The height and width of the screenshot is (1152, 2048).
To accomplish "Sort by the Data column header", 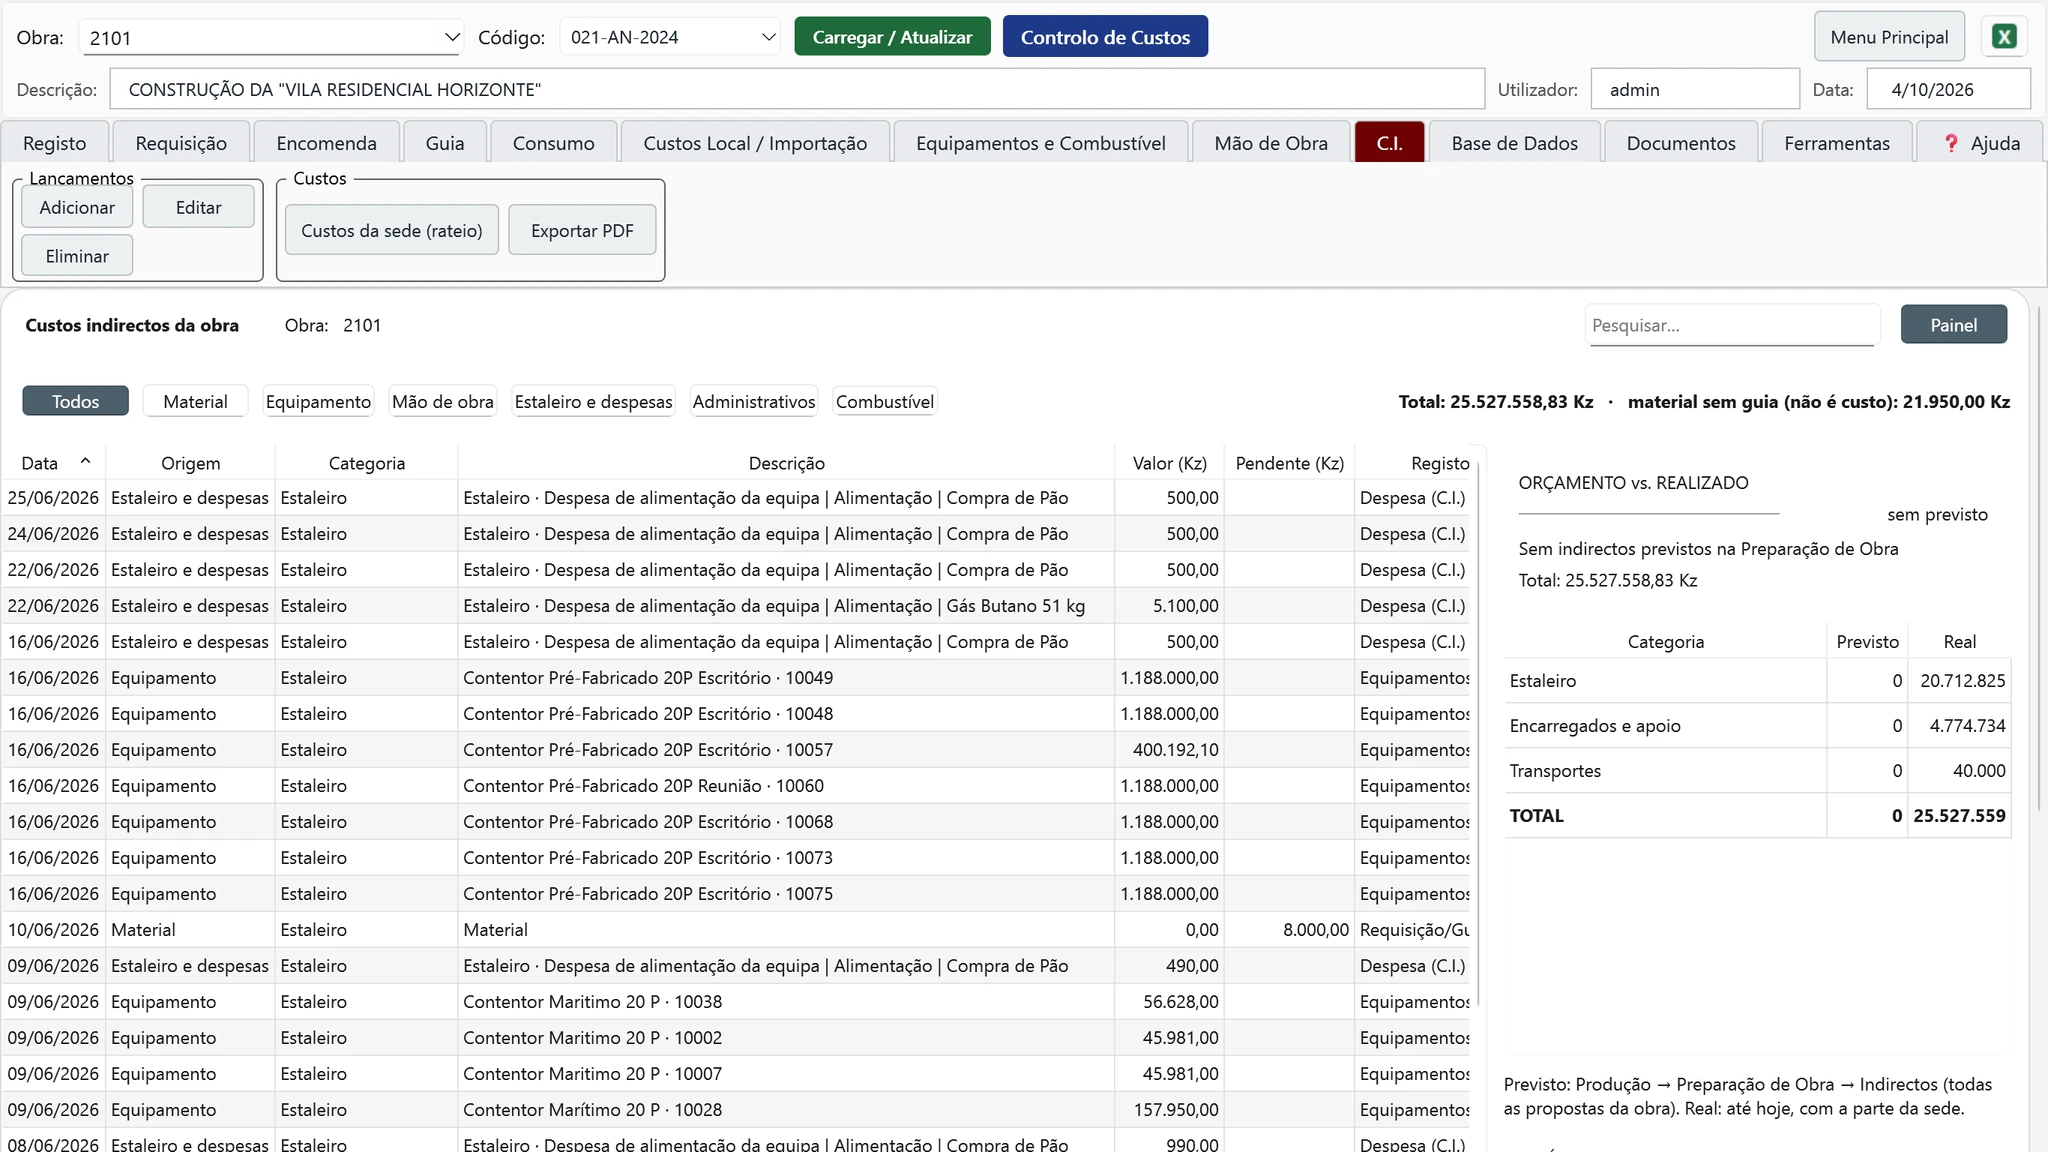I will point(53,463).
